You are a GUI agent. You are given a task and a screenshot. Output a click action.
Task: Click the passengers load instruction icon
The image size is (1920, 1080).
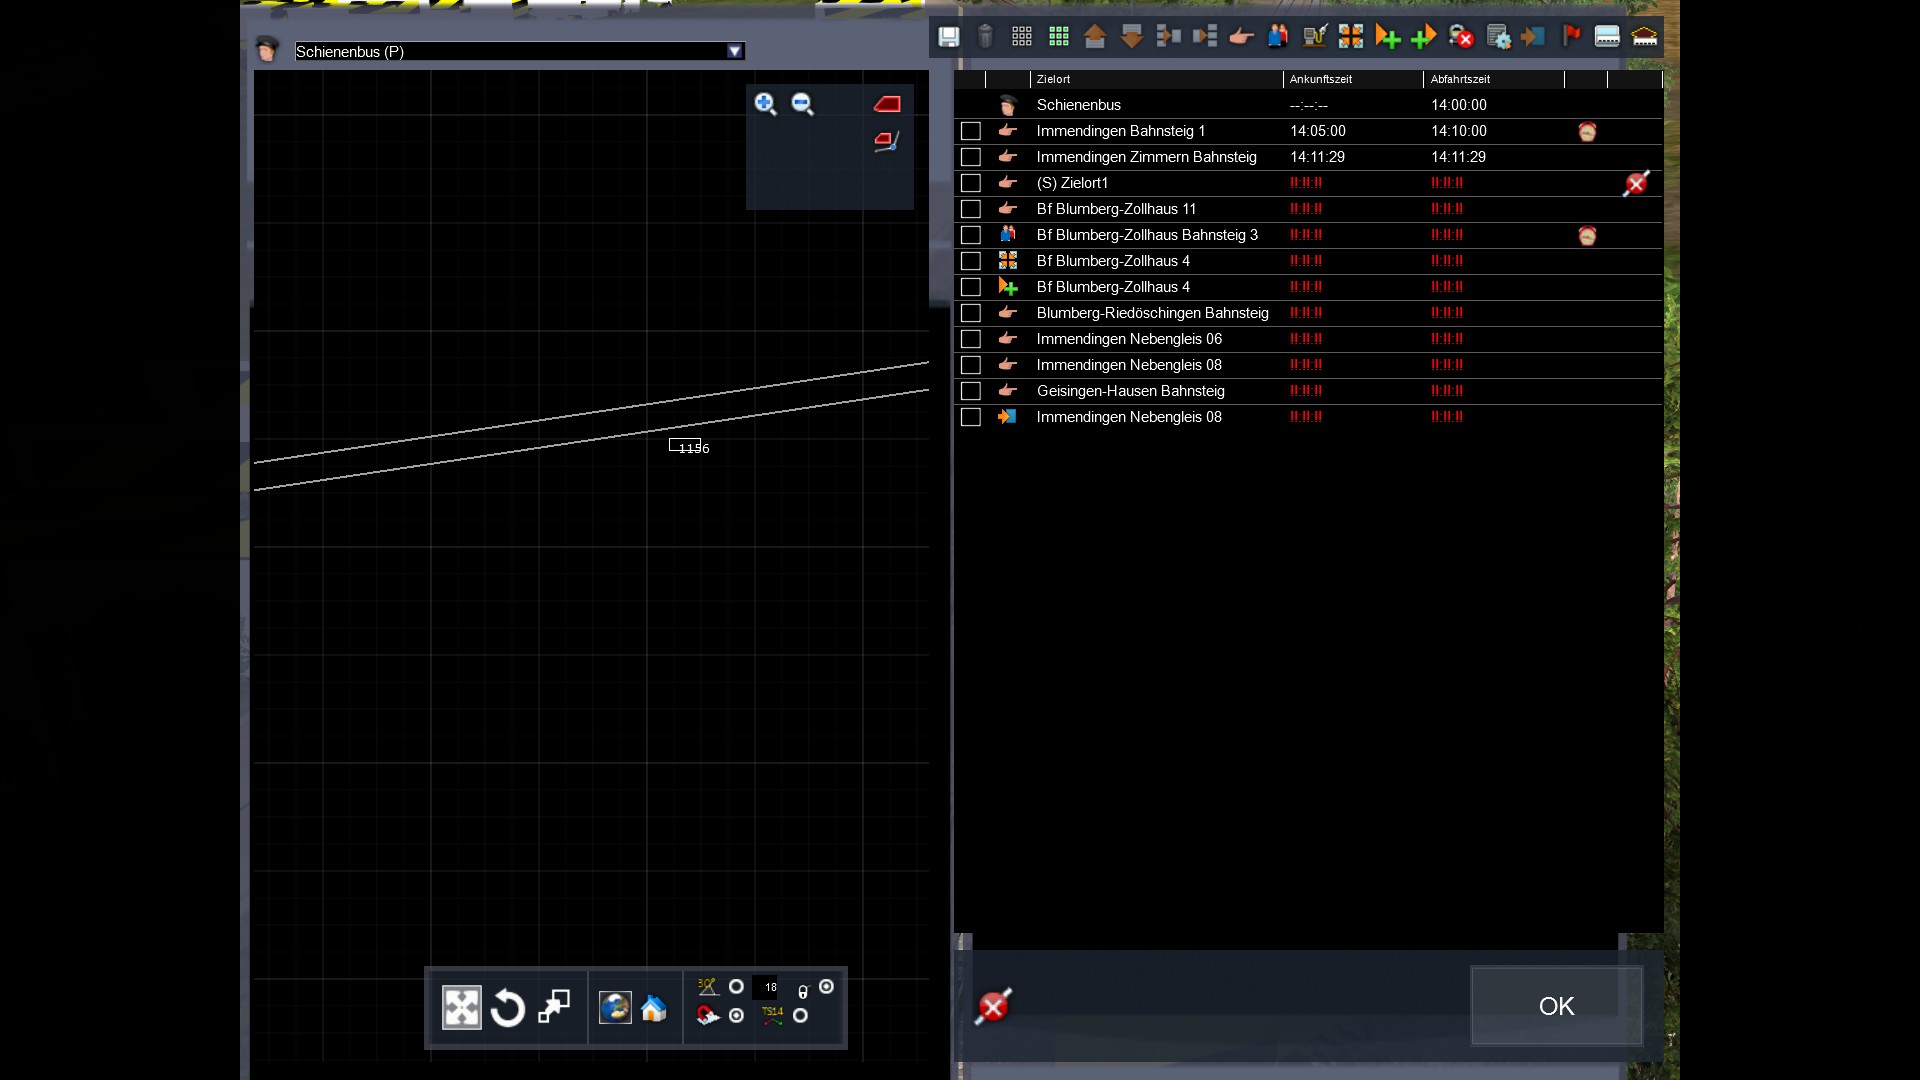[1278, 37]
